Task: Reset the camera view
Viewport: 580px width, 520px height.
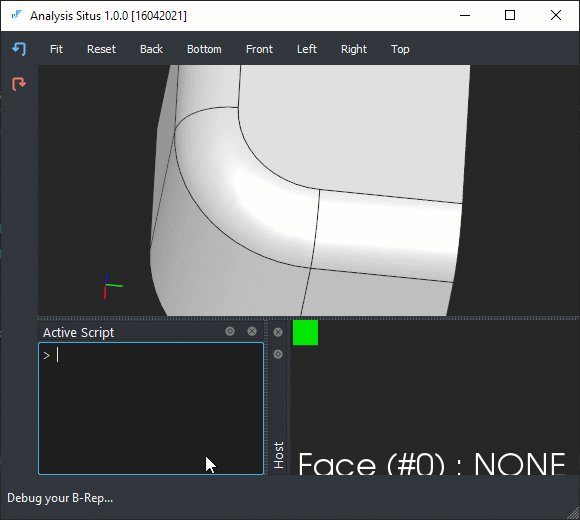Action: coord(101,49)
